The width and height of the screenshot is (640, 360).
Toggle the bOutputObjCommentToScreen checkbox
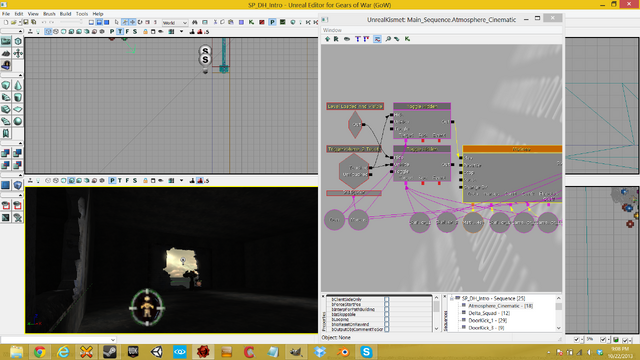(x=387, y=329)
